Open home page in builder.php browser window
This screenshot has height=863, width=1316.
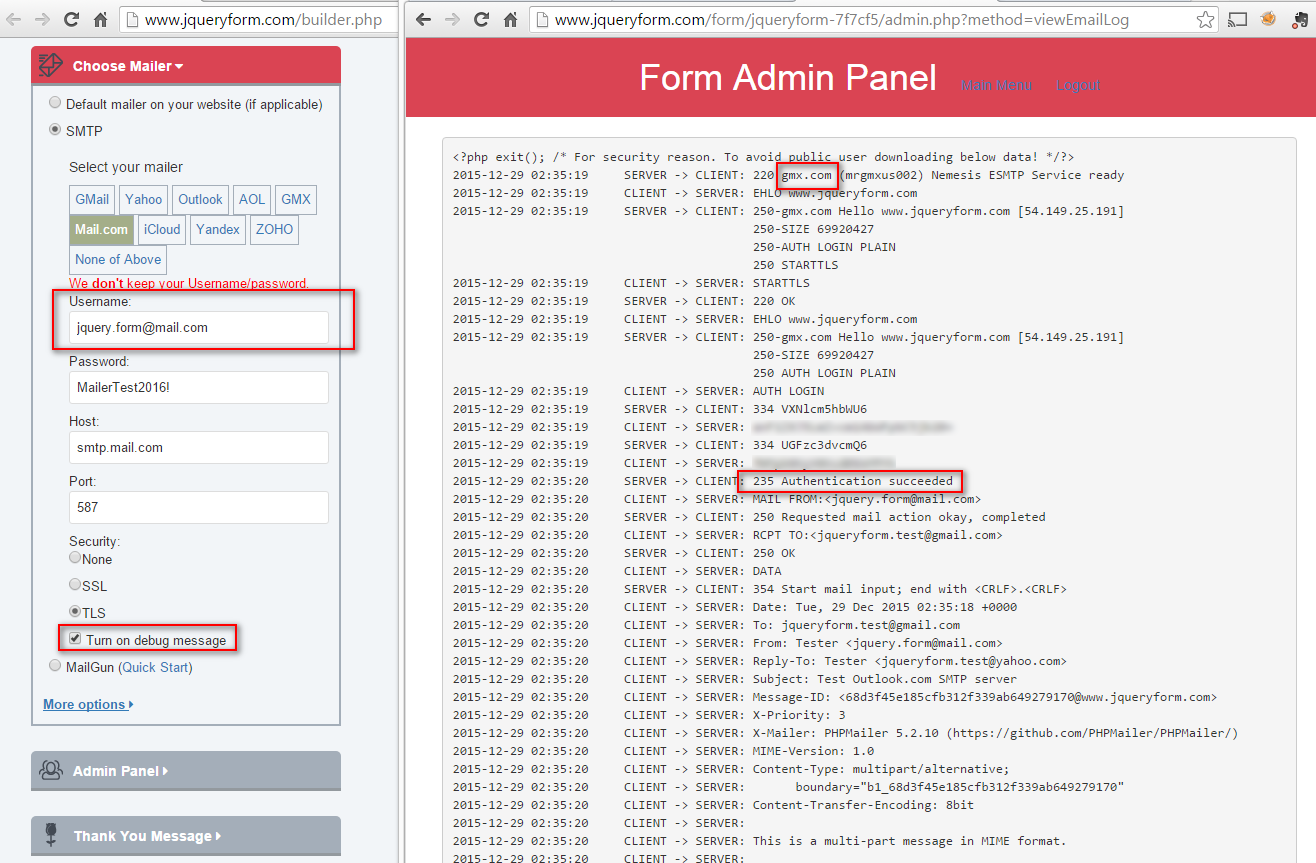(100, 19)
